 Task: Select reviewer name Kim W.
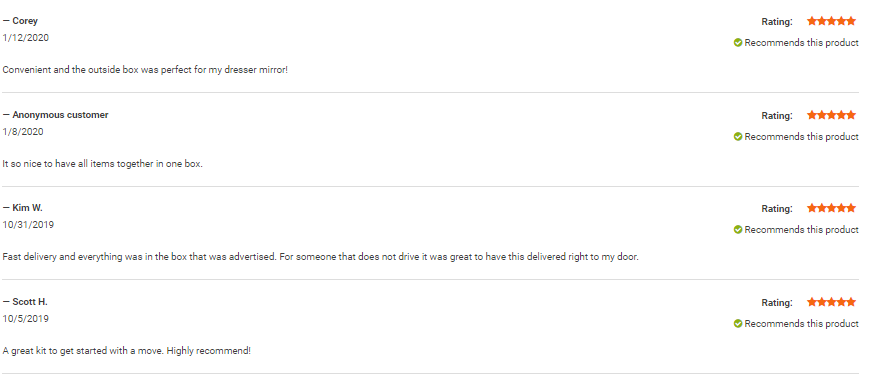pos(27,208)
